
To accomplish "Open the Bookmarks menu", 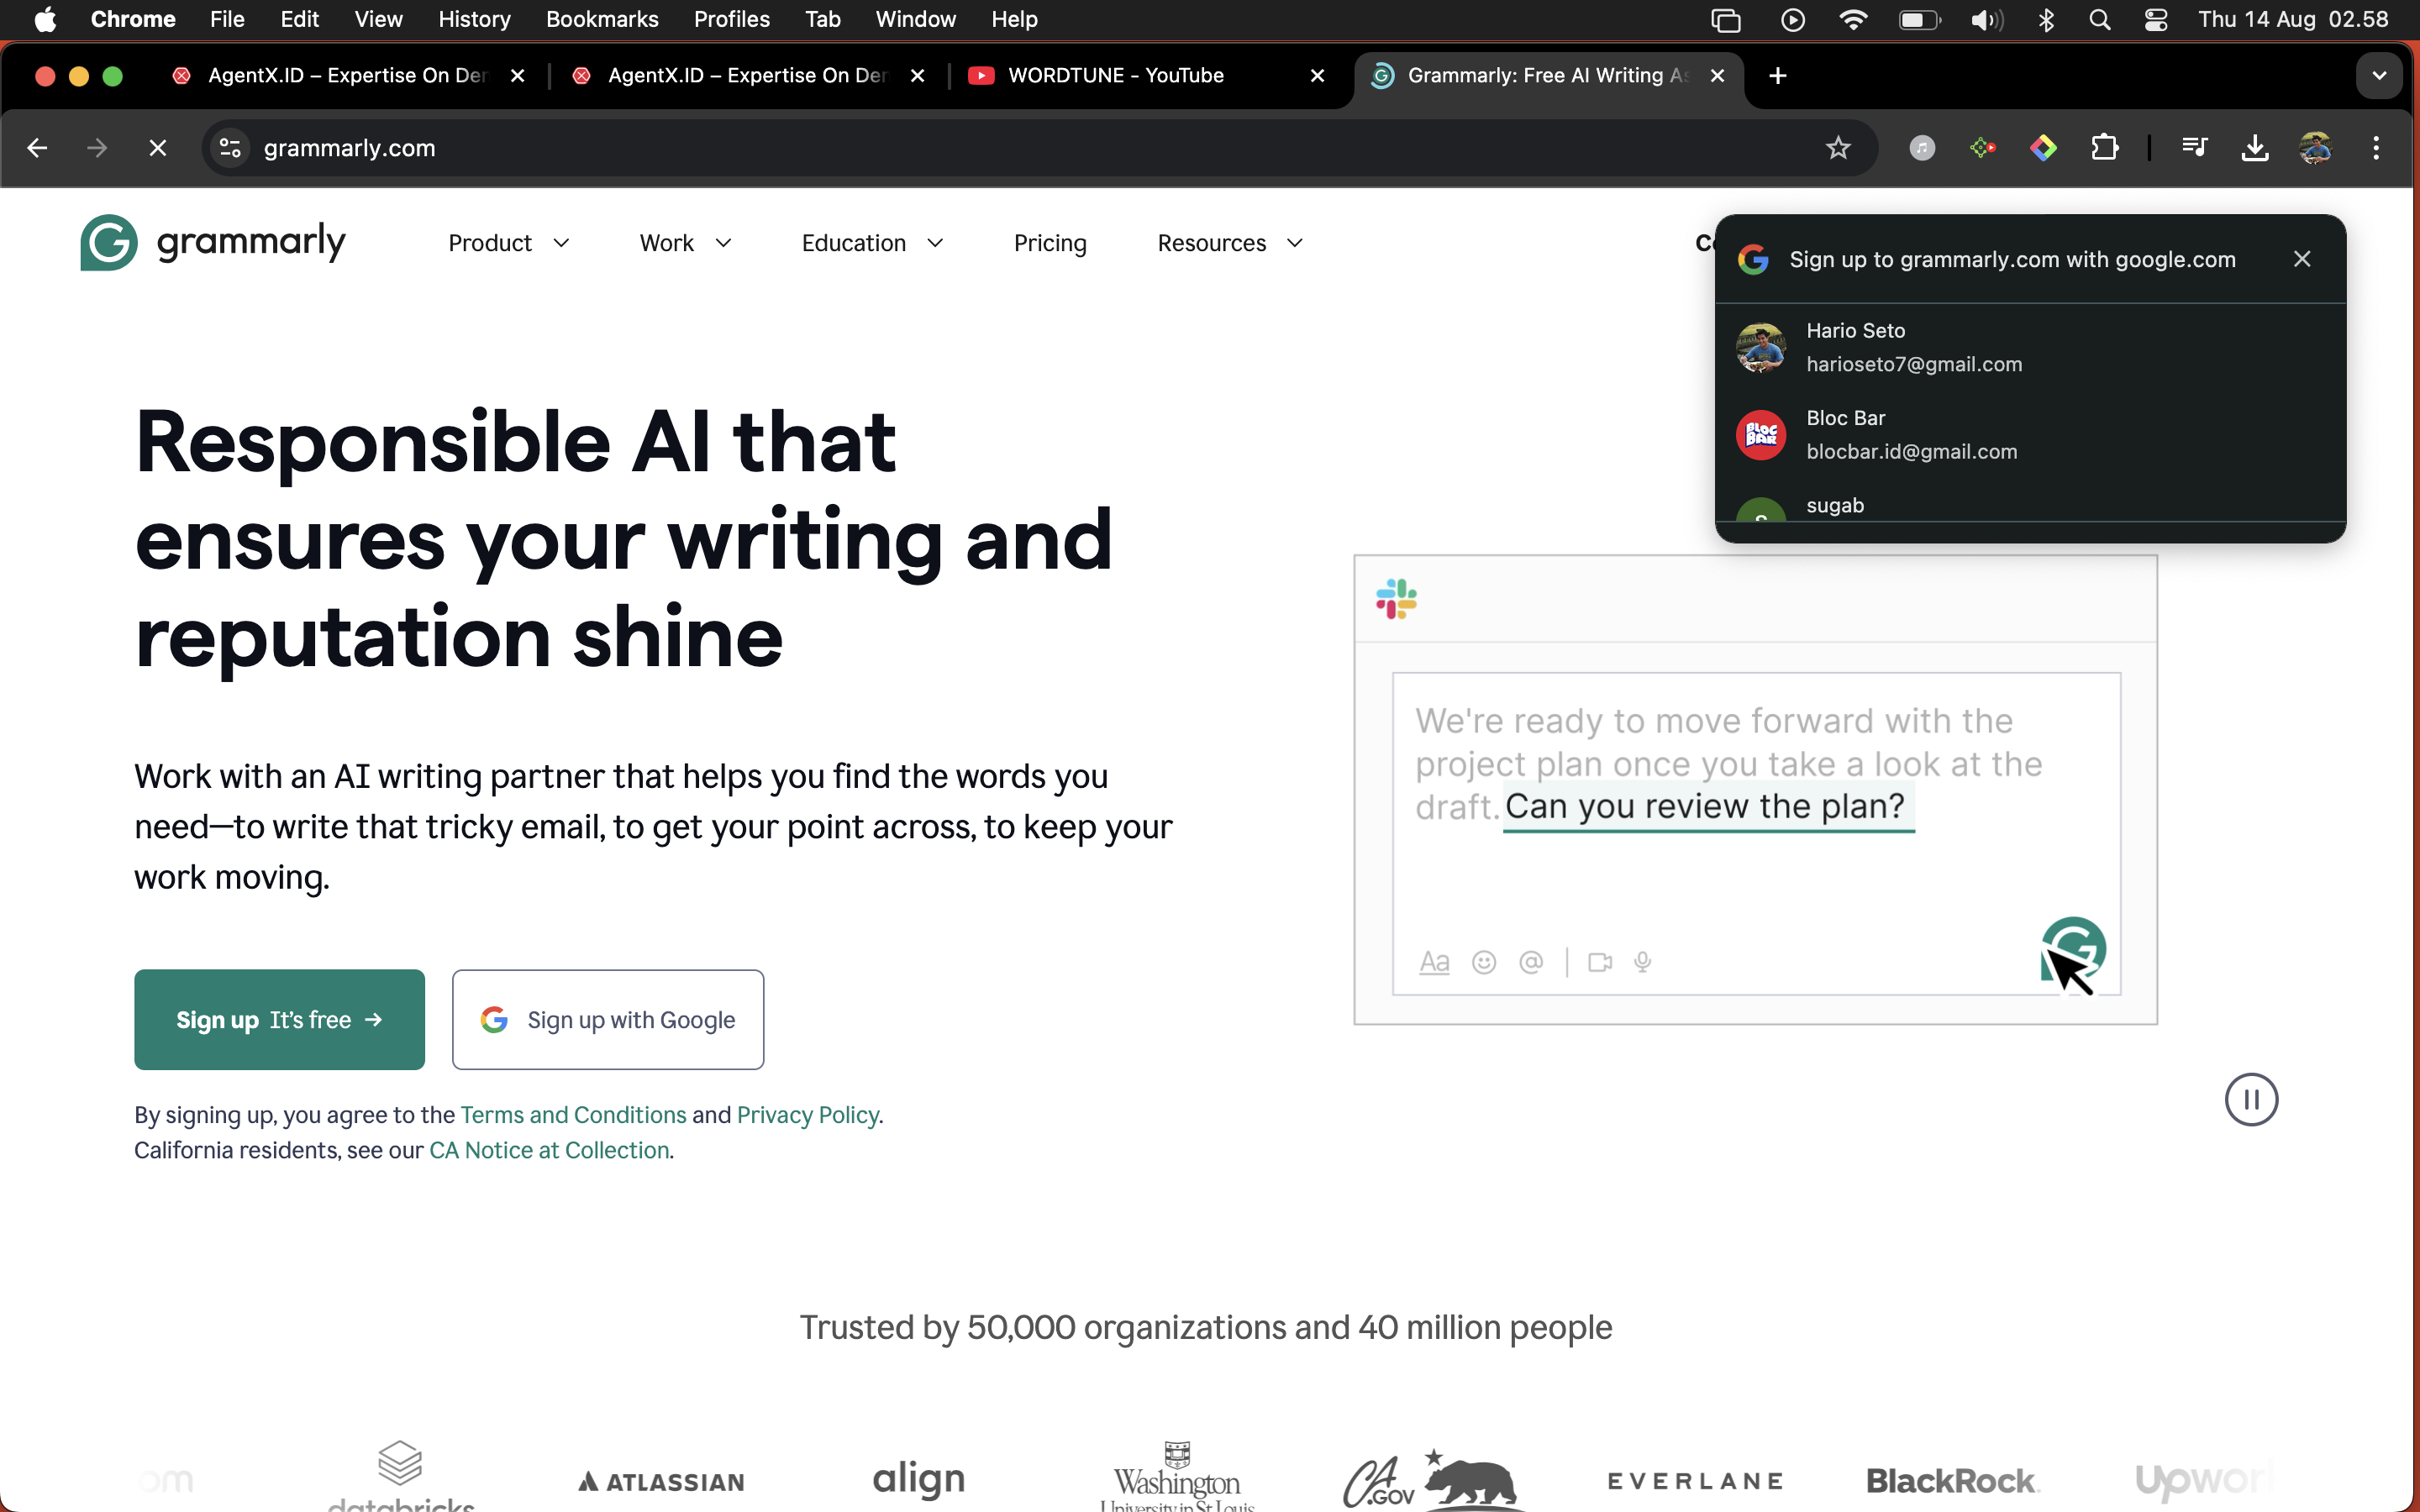I will (601, 19).
